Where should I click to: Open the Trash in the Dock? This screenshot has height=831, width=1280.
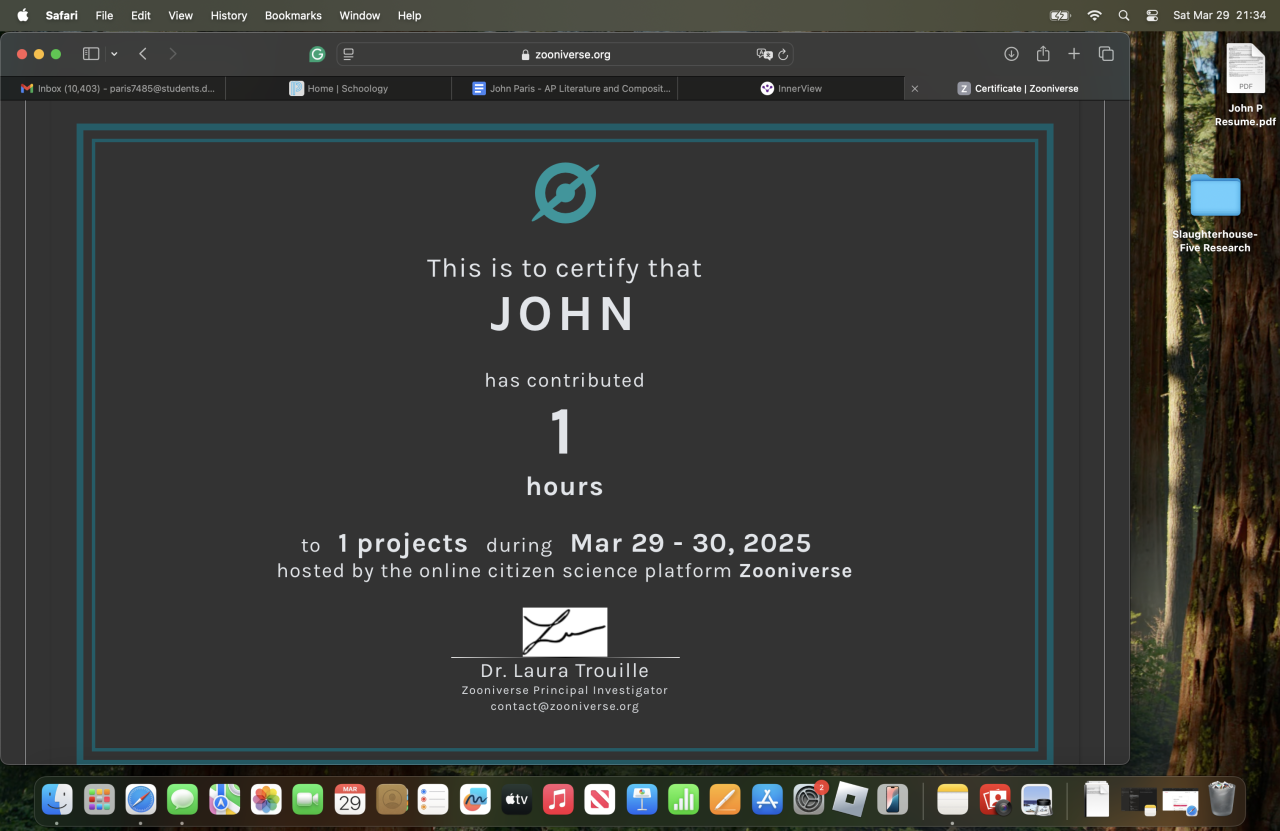pyautogui.click(x=1221, y=799)
